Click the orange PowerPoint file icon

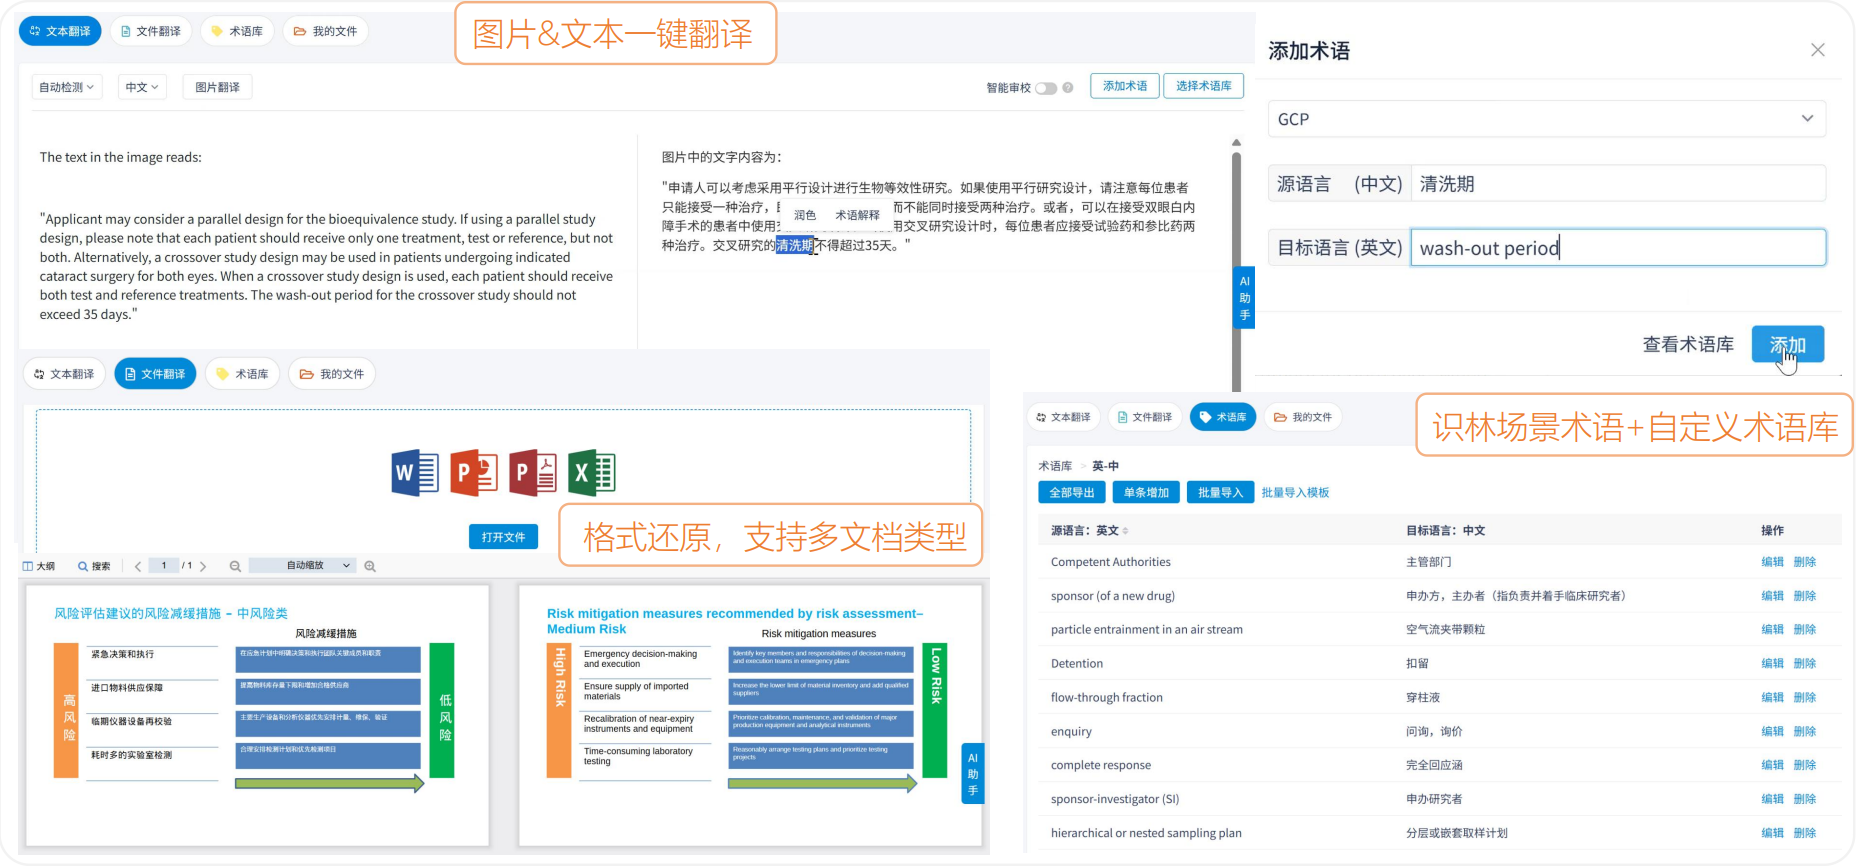473,473
